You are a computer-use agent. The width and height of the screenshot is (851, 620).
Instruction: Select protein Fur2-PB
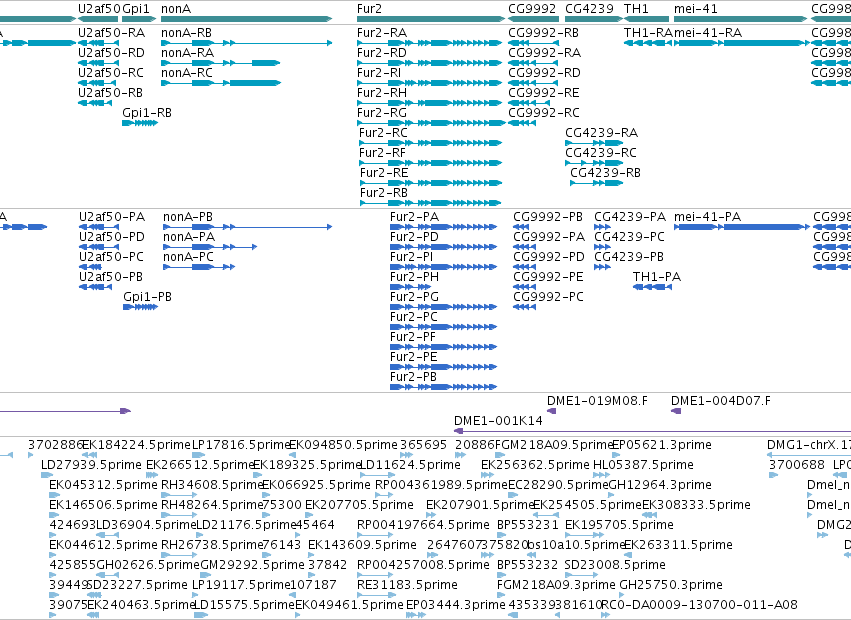pos(443,387)
